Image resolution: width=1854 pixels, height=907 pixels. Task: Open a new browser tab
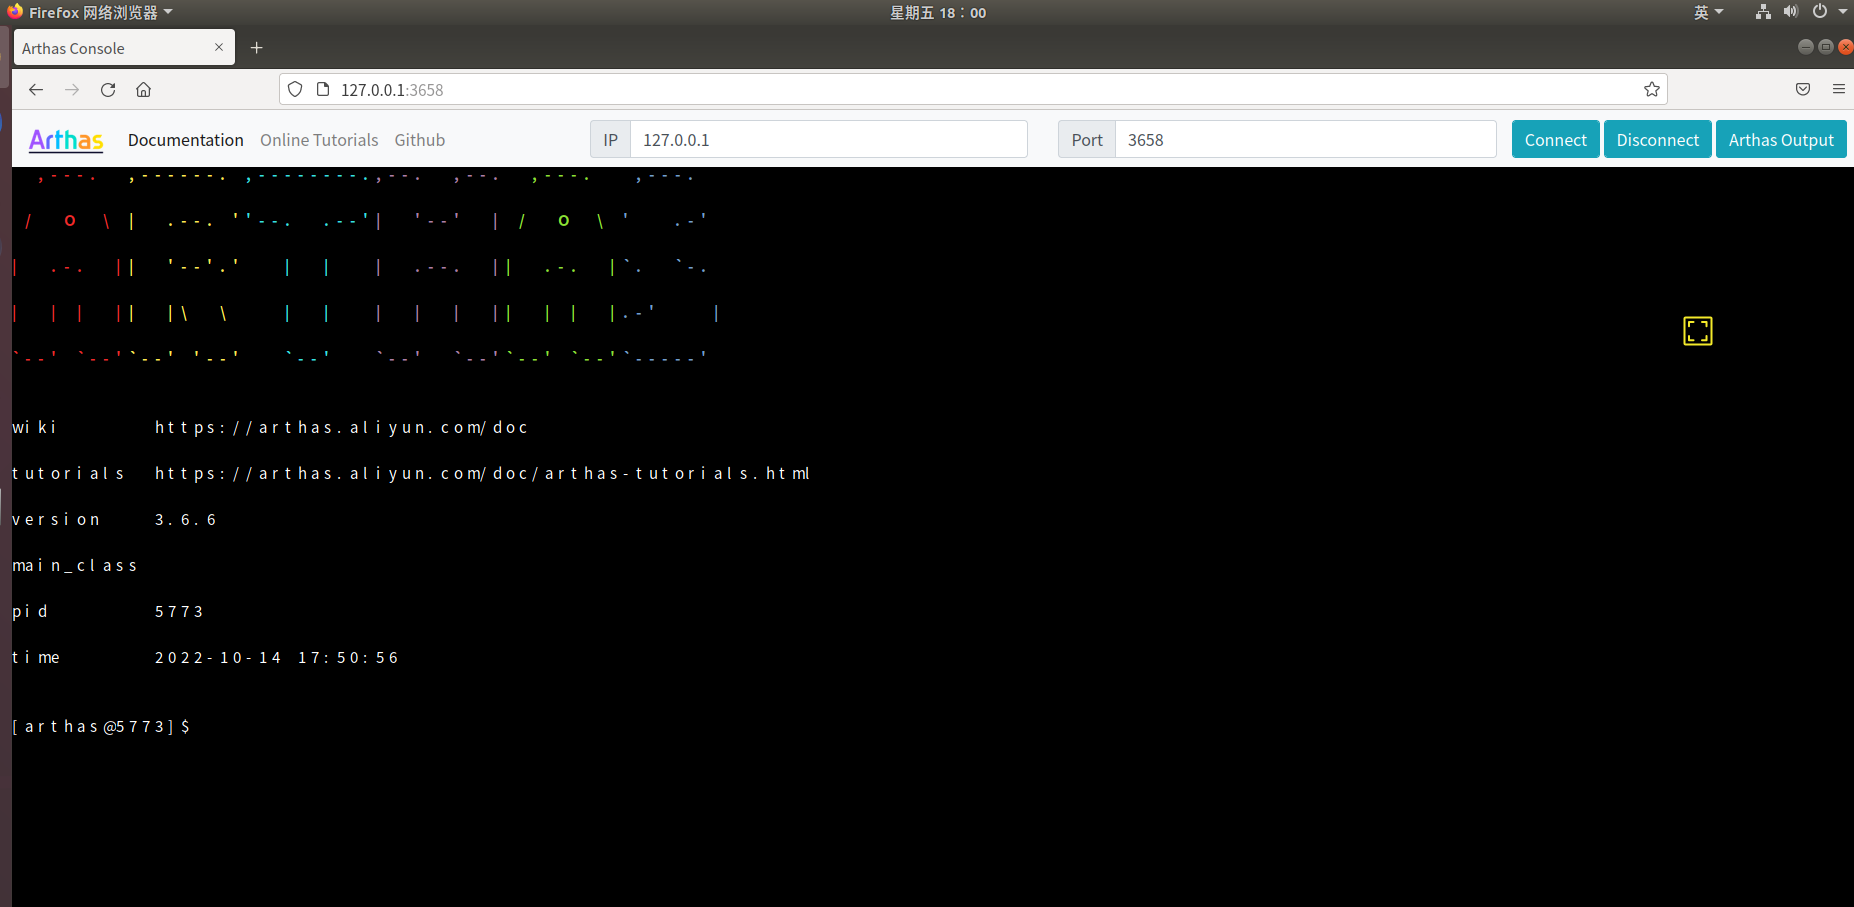pos(257,48)
